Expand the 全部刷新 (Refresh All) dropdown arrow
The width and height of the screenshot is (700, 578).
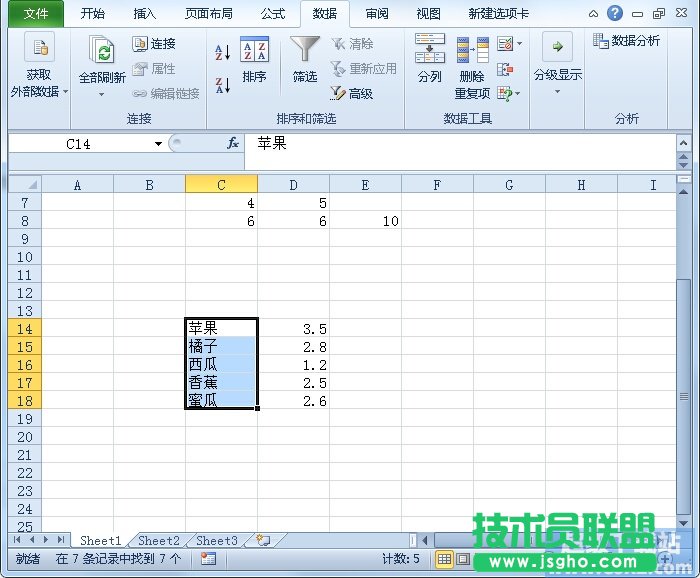pos(101,95)
